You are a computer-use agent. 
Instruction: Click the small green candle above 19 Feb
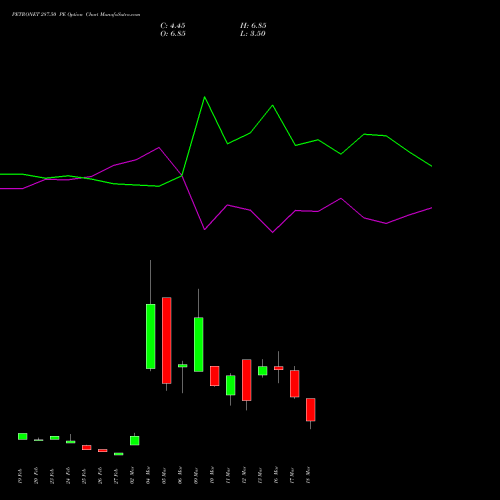pyautogui.click(x=23, y=436)
